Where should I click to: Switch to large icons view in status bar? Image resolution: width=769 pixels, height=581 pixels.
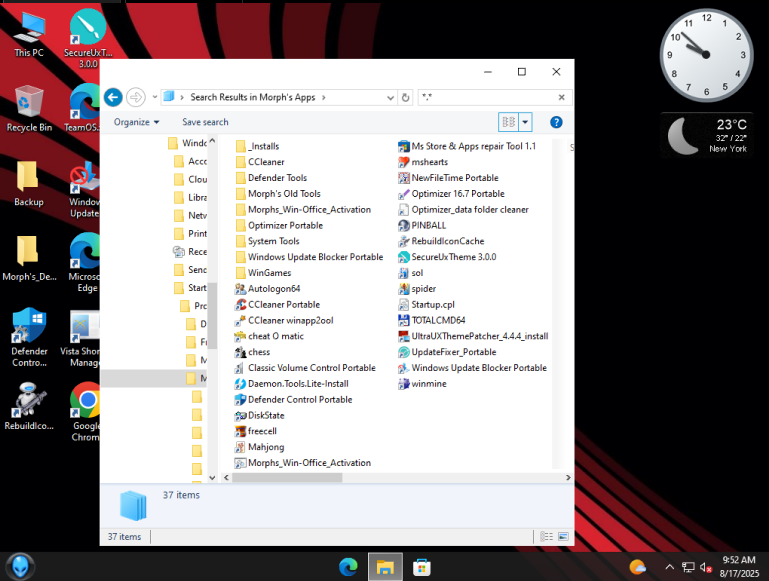pyautogui.click(x=563, y=536)
